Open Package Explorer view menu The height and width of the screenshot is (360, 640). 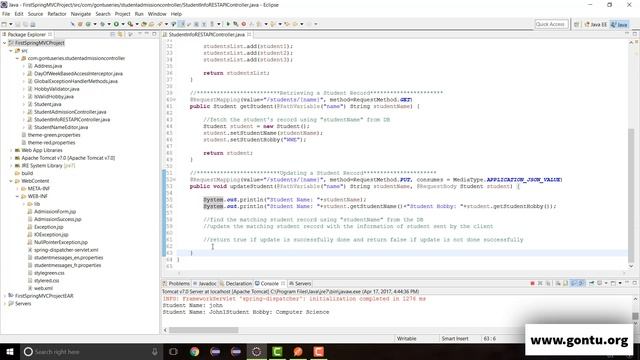click(x=140, y=34)
